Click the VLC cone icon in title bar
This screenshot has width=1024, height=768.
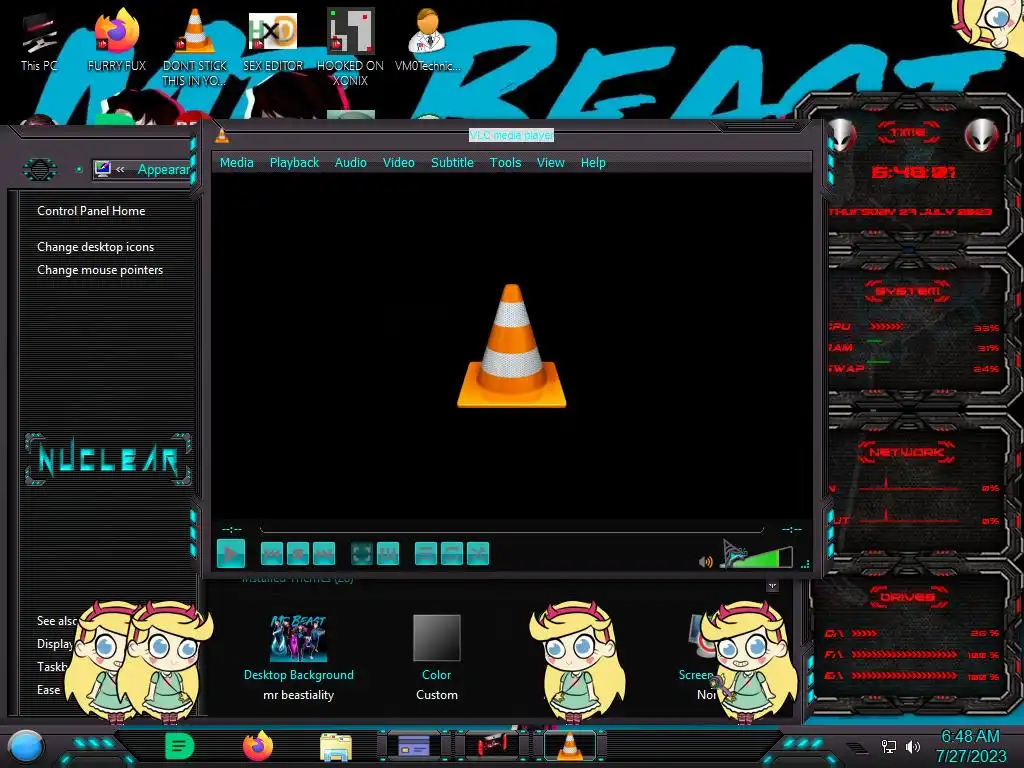coord(222,136)
